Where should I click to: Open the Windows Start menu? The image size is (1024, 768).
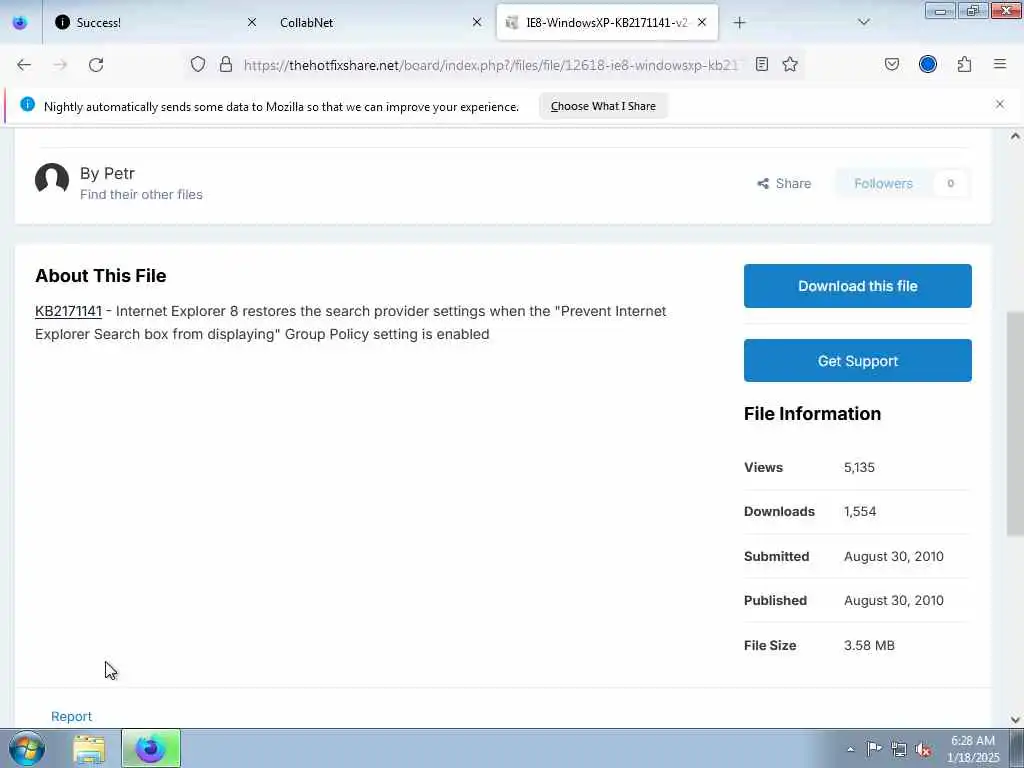tap(27, 748)
